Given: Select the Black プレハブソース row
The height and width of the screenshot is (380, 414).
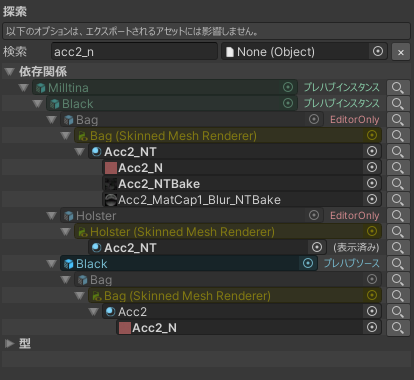Looking at the screenshot, I should (x=188, y=264).
